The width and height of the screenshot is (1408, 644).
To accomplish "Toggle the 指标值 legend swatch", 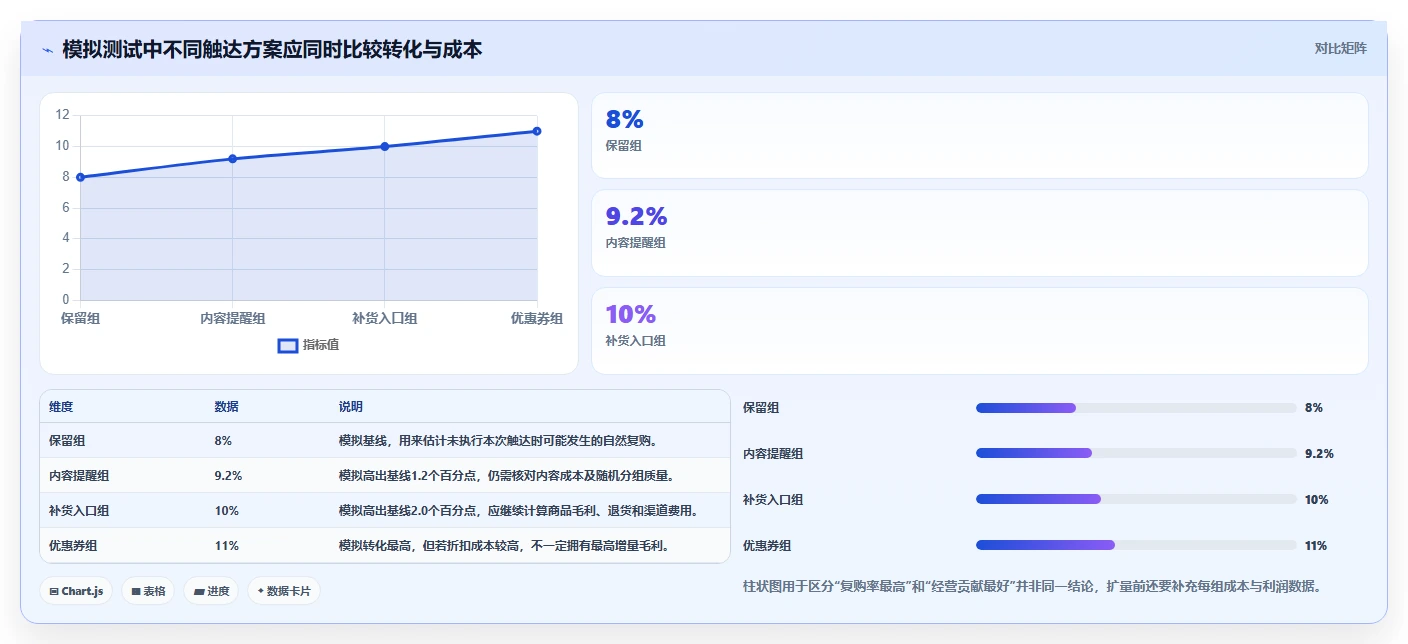I will point(288,345).
